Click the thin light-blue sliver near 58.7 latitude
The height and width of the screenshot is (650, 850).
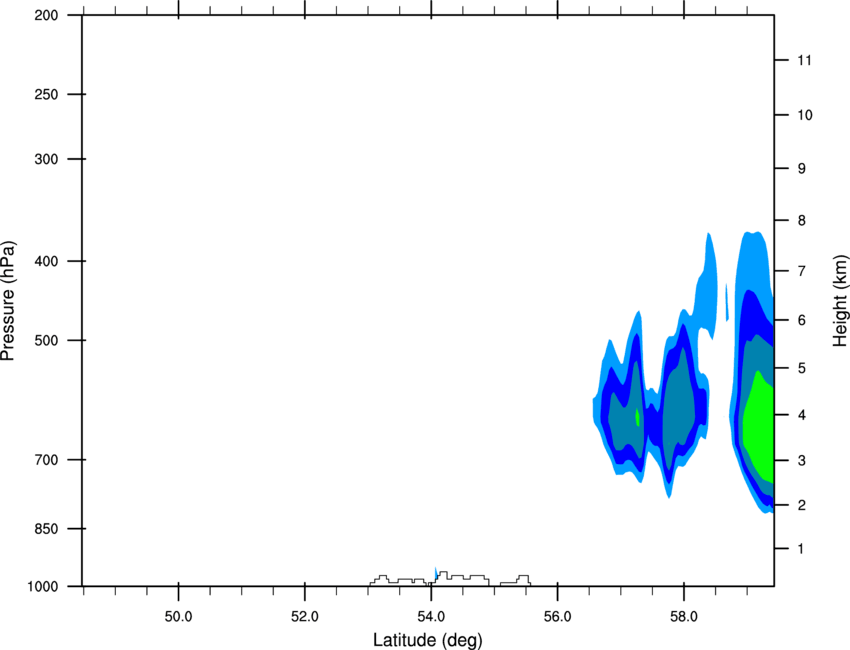[727, 302]
